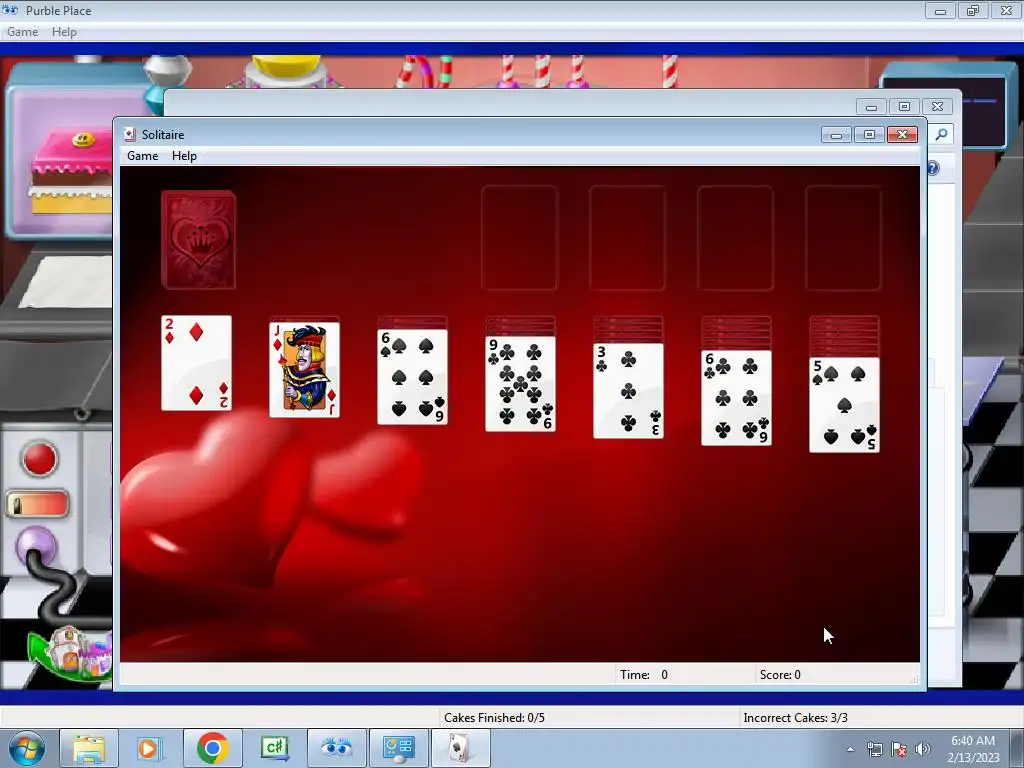1024x768 pixels.
Task: Click the third empty foundation slot
Action: (x=735, y=238)
